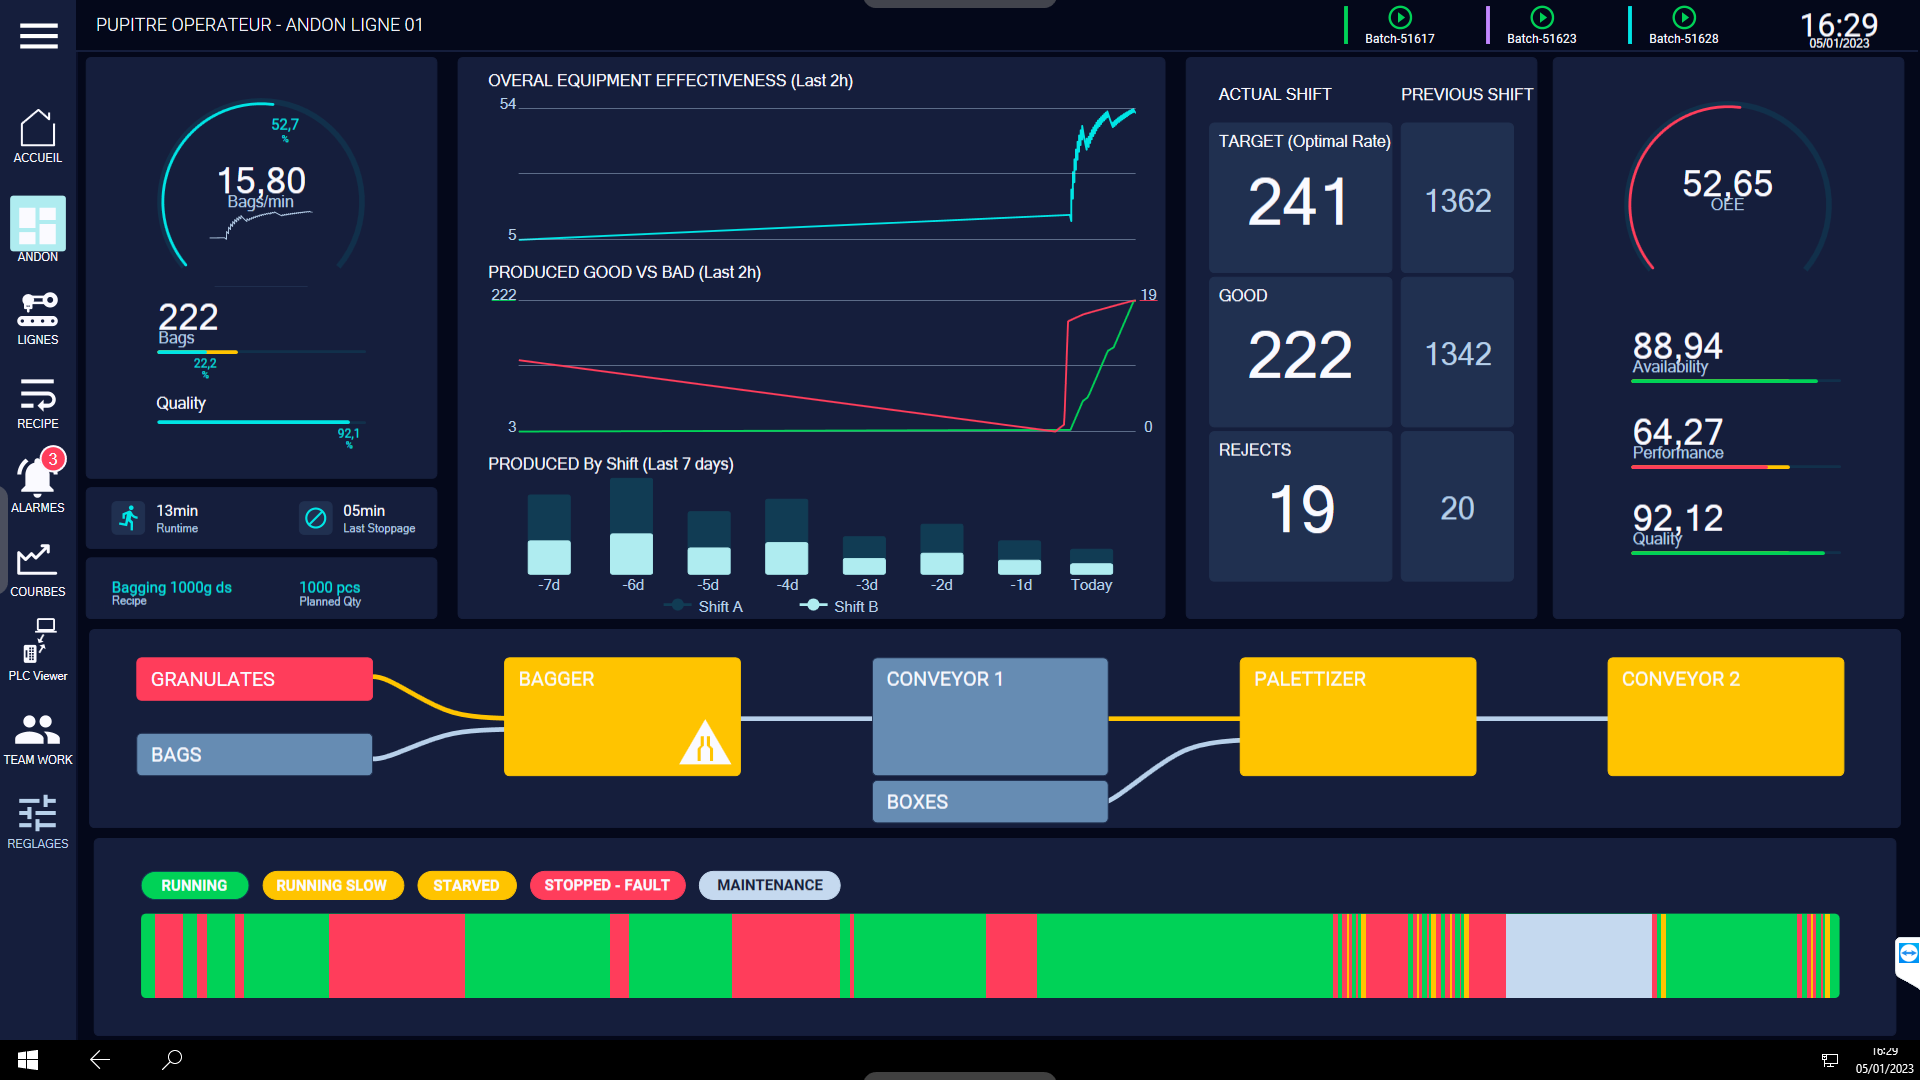Screen dimensions: 1920x1080
Task: Click the PALETTIZER machine block
Action: click(1357, 716)
